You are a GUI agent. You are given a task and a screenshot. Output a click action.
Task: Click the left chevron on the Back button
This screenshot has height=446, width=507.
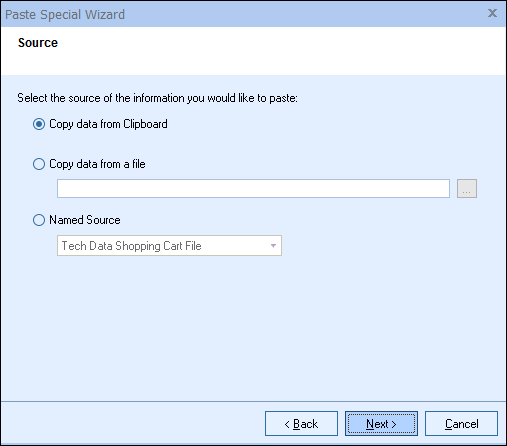point(287,424)
